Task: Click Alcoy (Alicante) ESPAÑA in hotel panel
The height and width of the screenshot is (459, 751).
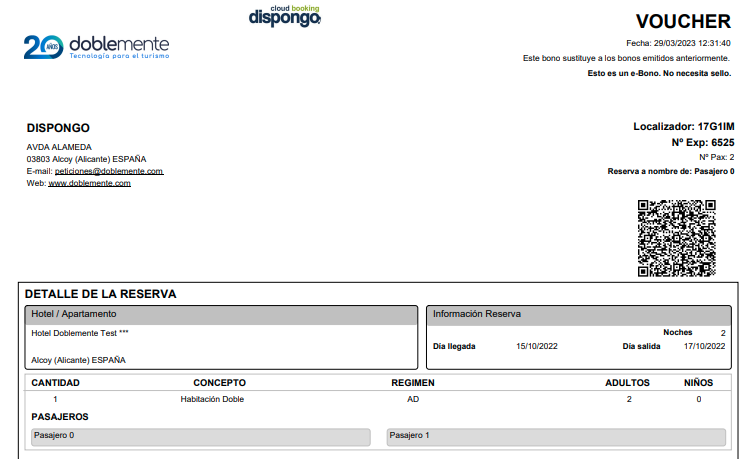Action: click(x=79, y=360)
